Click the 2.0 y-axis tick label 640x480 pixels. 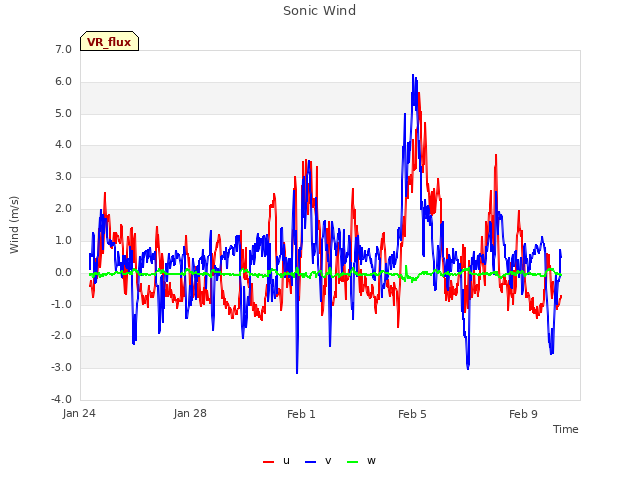(63, 209)
